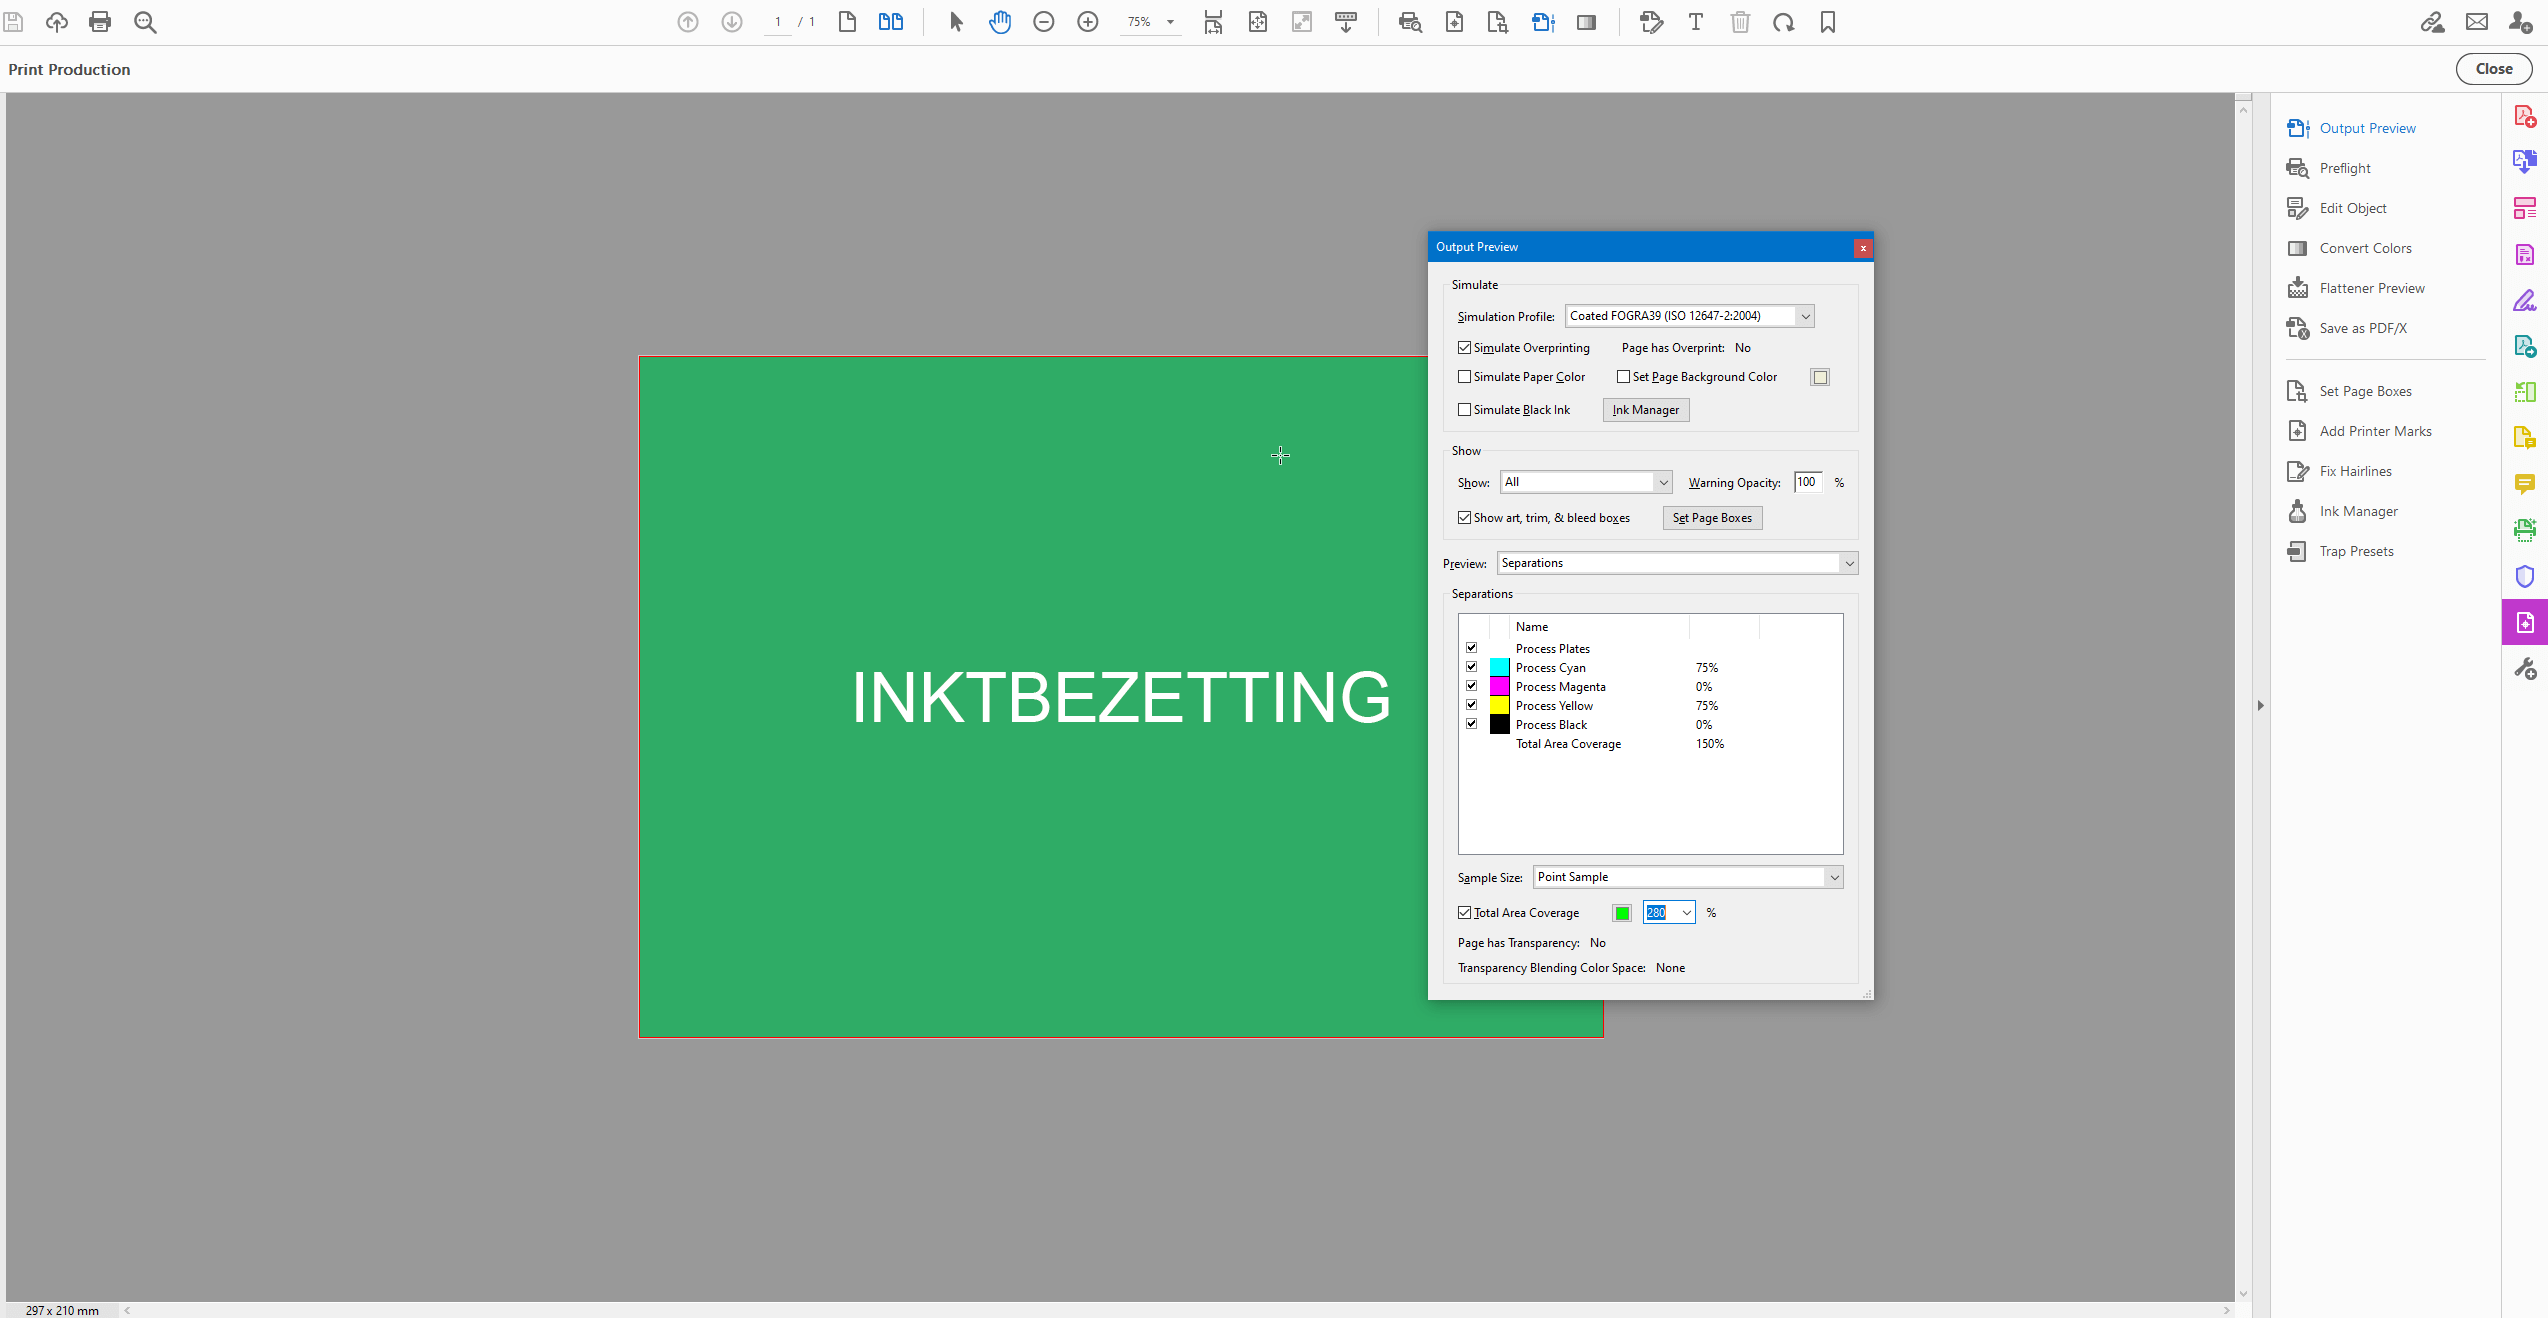Click the Zoom out minus icon
2548x1318 pixels.
click(1044, 22)
